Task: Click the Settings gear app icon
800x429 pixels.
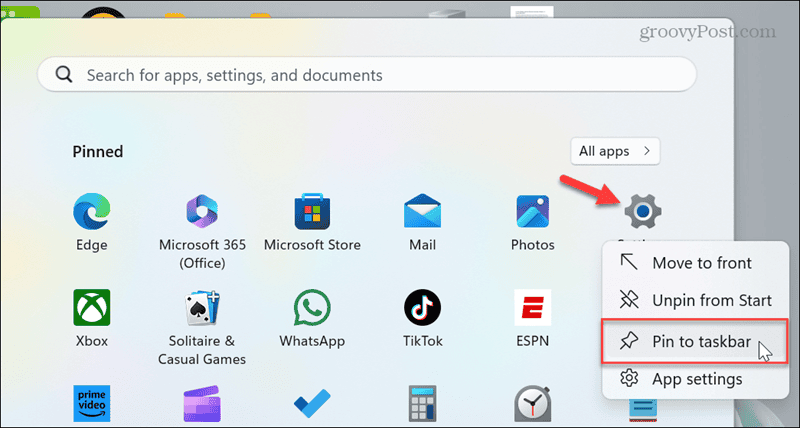Action: click(643, 211)
